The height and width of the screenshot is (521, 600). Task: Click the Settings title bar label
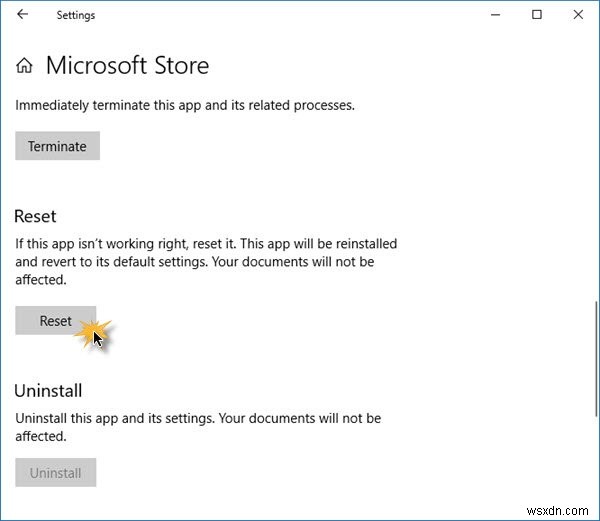(x=76, y=15)
